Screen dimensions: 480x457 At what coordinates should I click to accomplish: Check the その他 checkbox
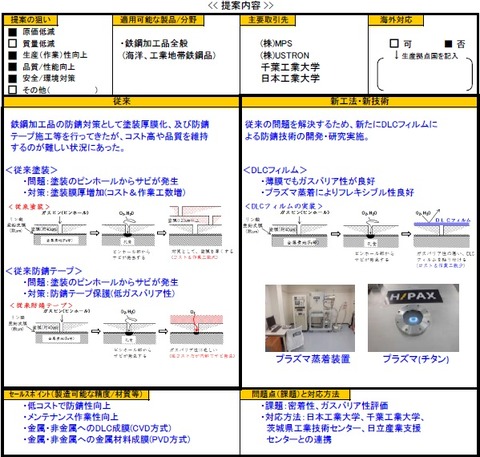point(12,90)
